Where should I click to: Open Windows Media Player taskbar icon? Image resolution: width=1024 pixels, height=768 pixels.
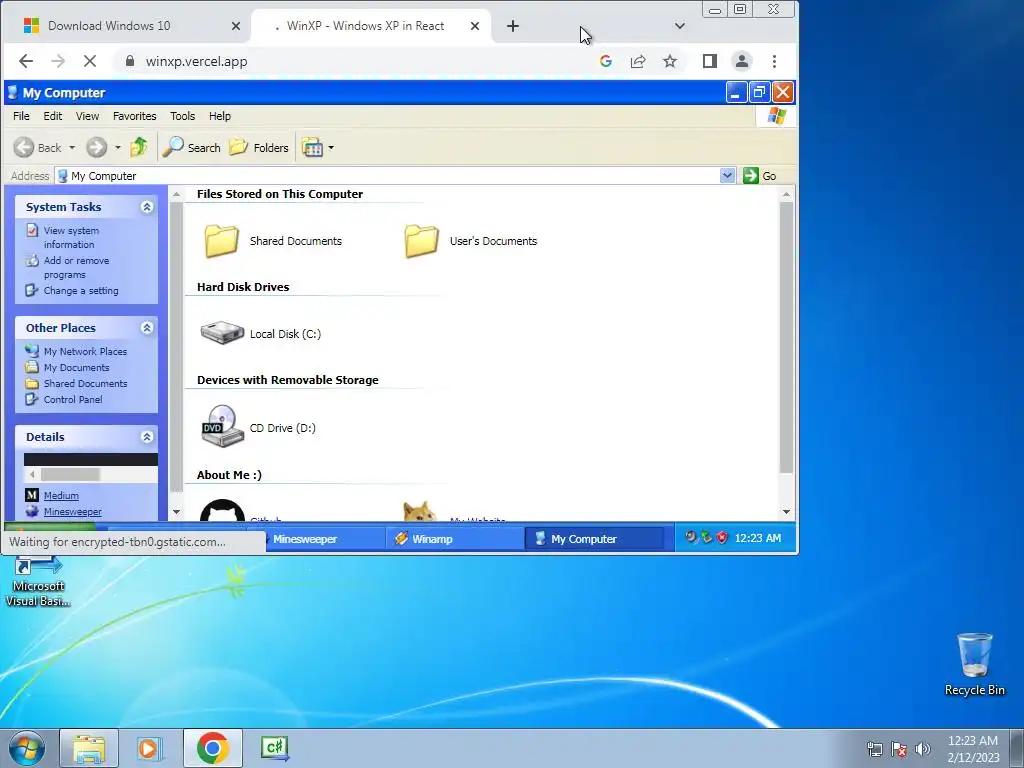(149, 748)
